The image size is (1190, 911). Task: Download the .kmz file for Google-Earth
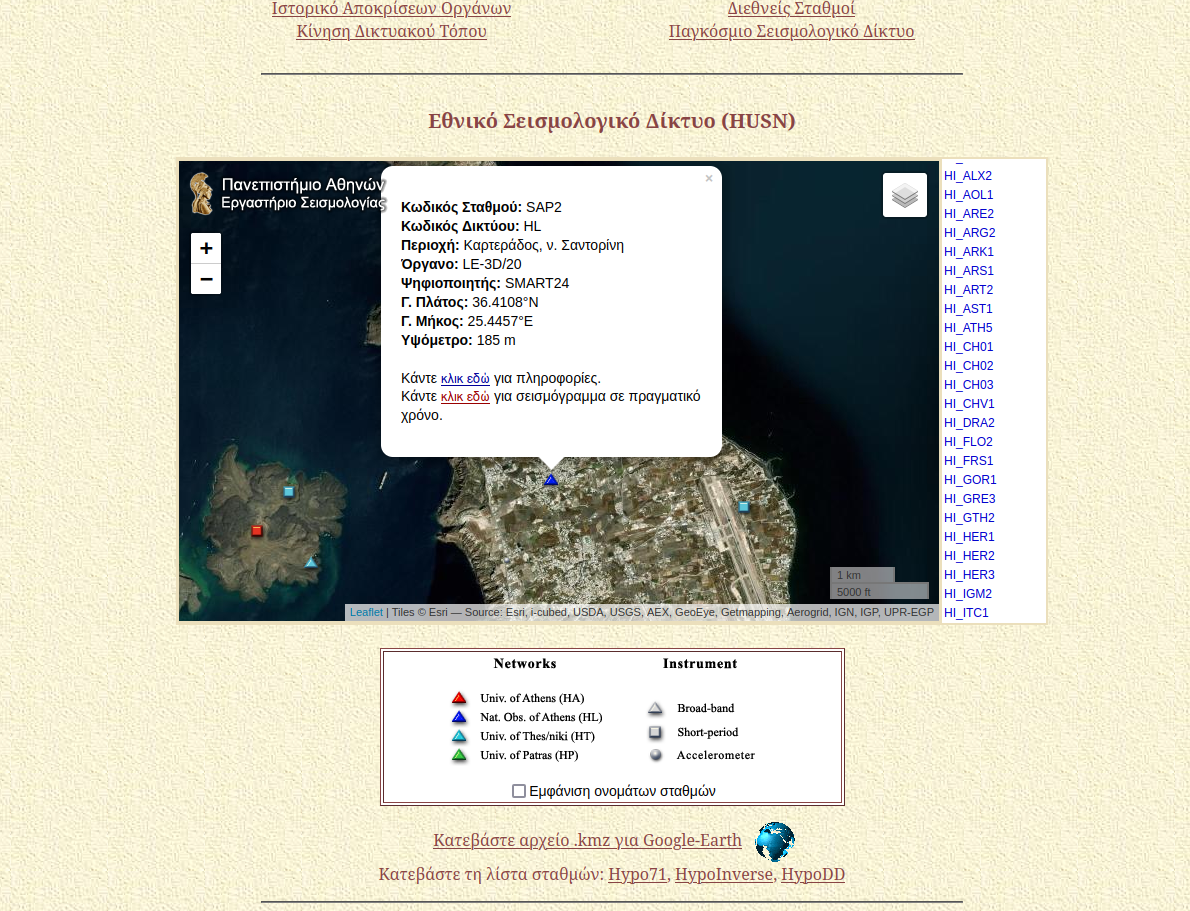click(587, 840)
